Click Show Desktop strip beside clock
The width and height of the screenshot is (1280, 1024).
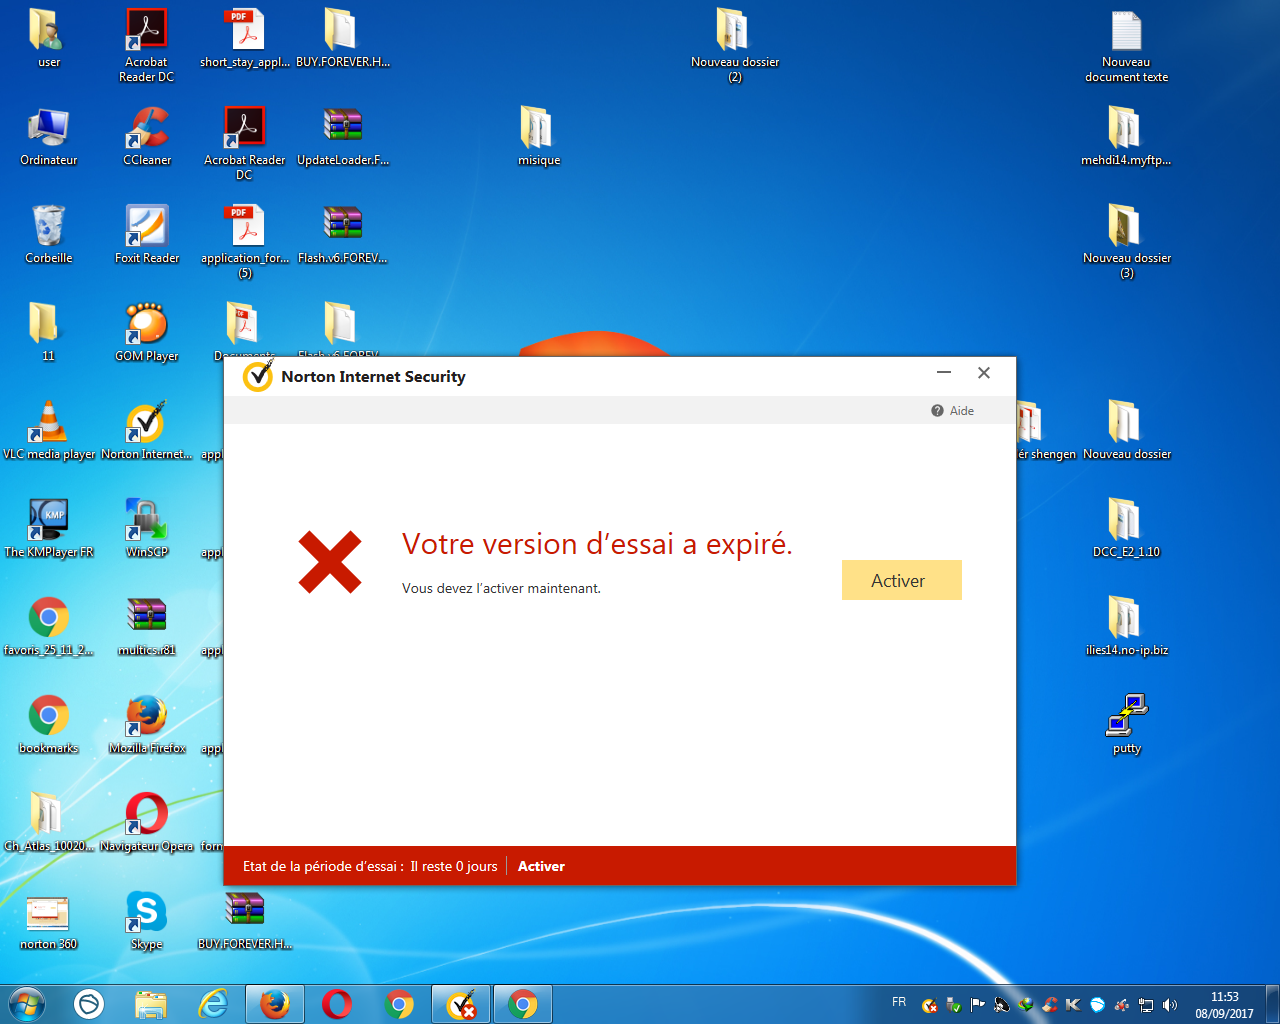[1272, 1003]
